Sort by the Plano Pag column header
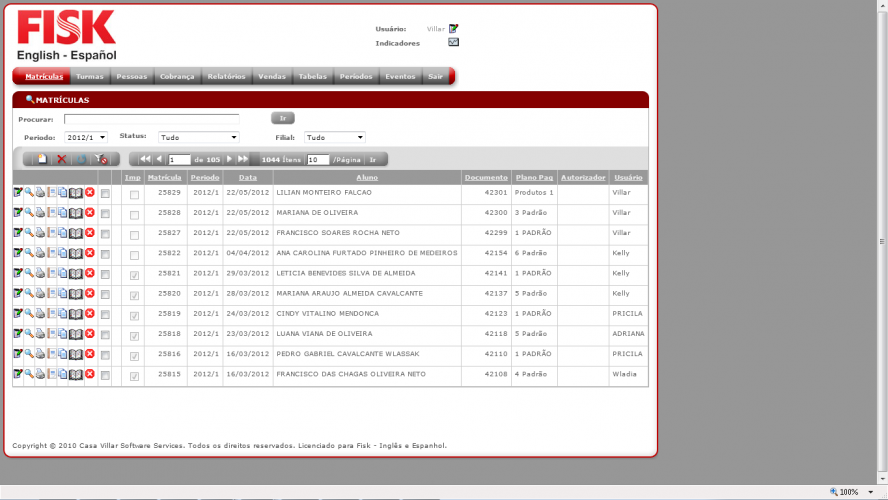 tap(534, 177)
